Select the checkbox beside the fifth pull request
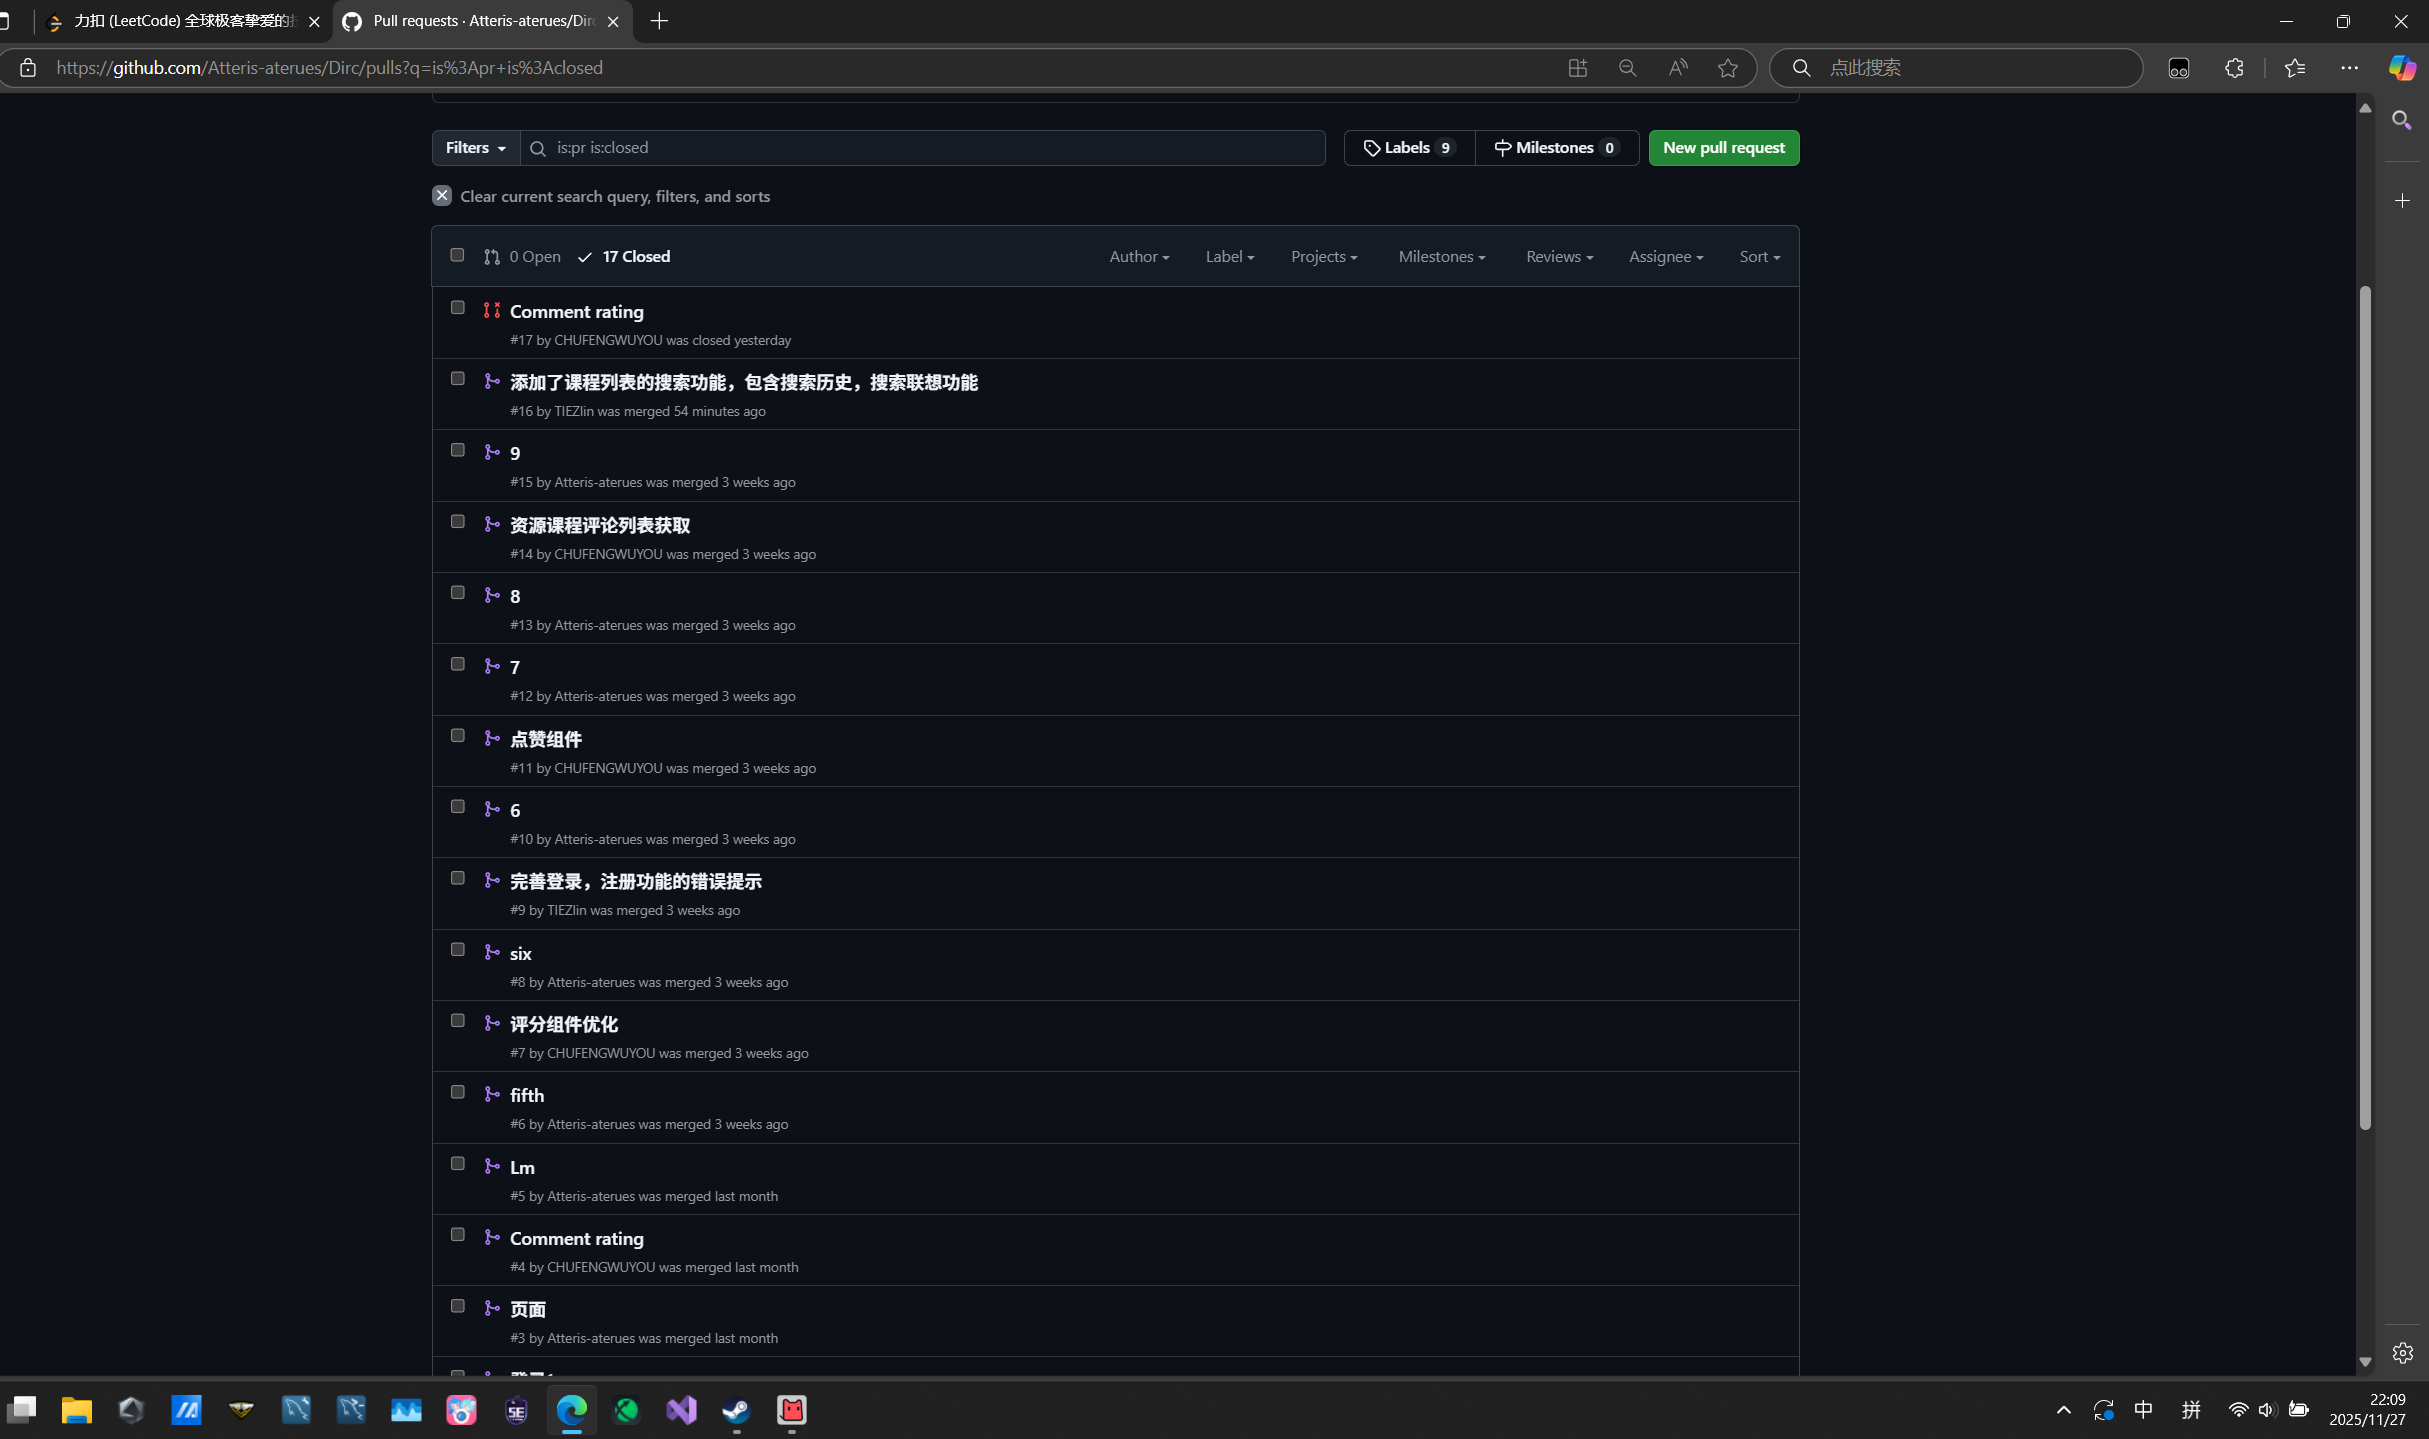Image resolution: width=2429 pixels, height=1439 pixels. pos(458,1092)
